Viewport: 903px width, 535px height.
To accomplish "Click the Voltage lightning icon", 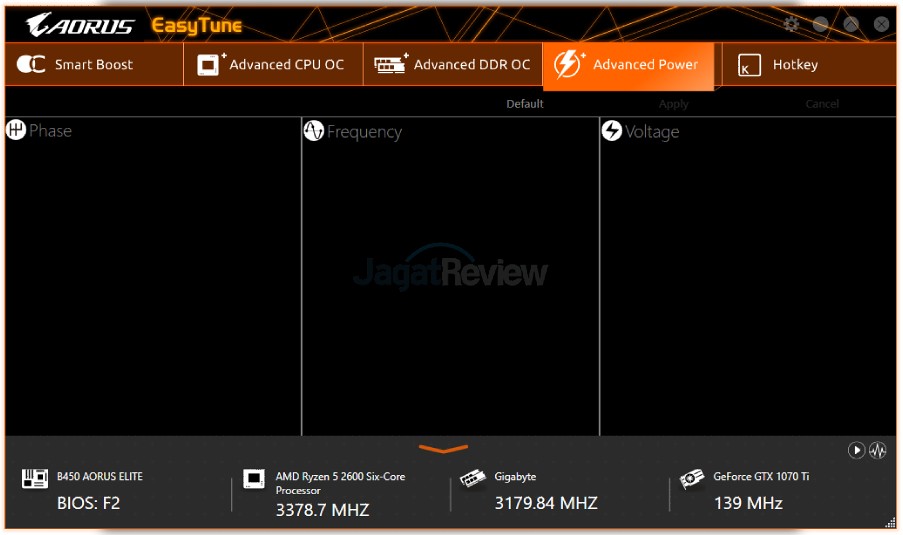I will click(612, 131).
